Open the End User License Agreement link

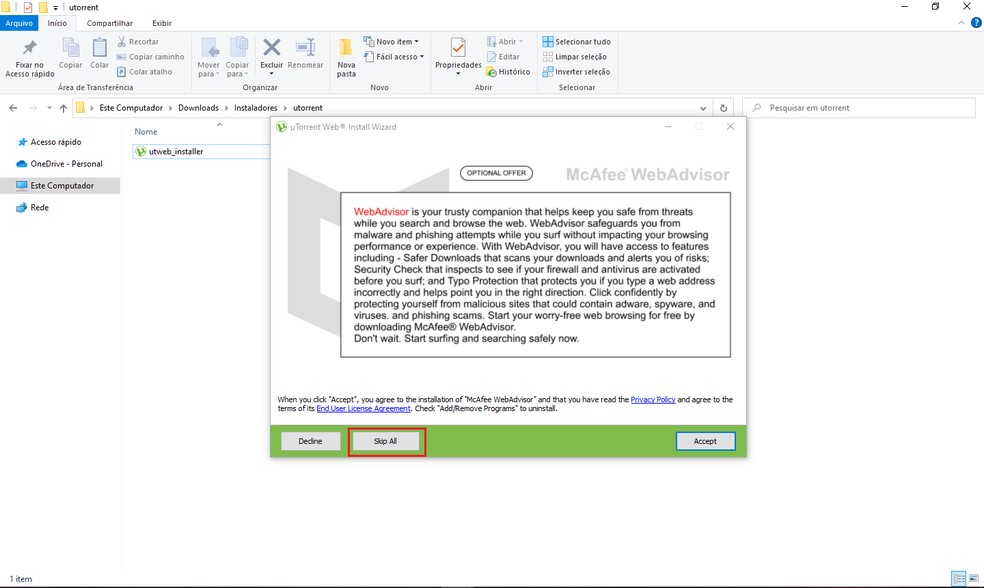coord(364,409)
